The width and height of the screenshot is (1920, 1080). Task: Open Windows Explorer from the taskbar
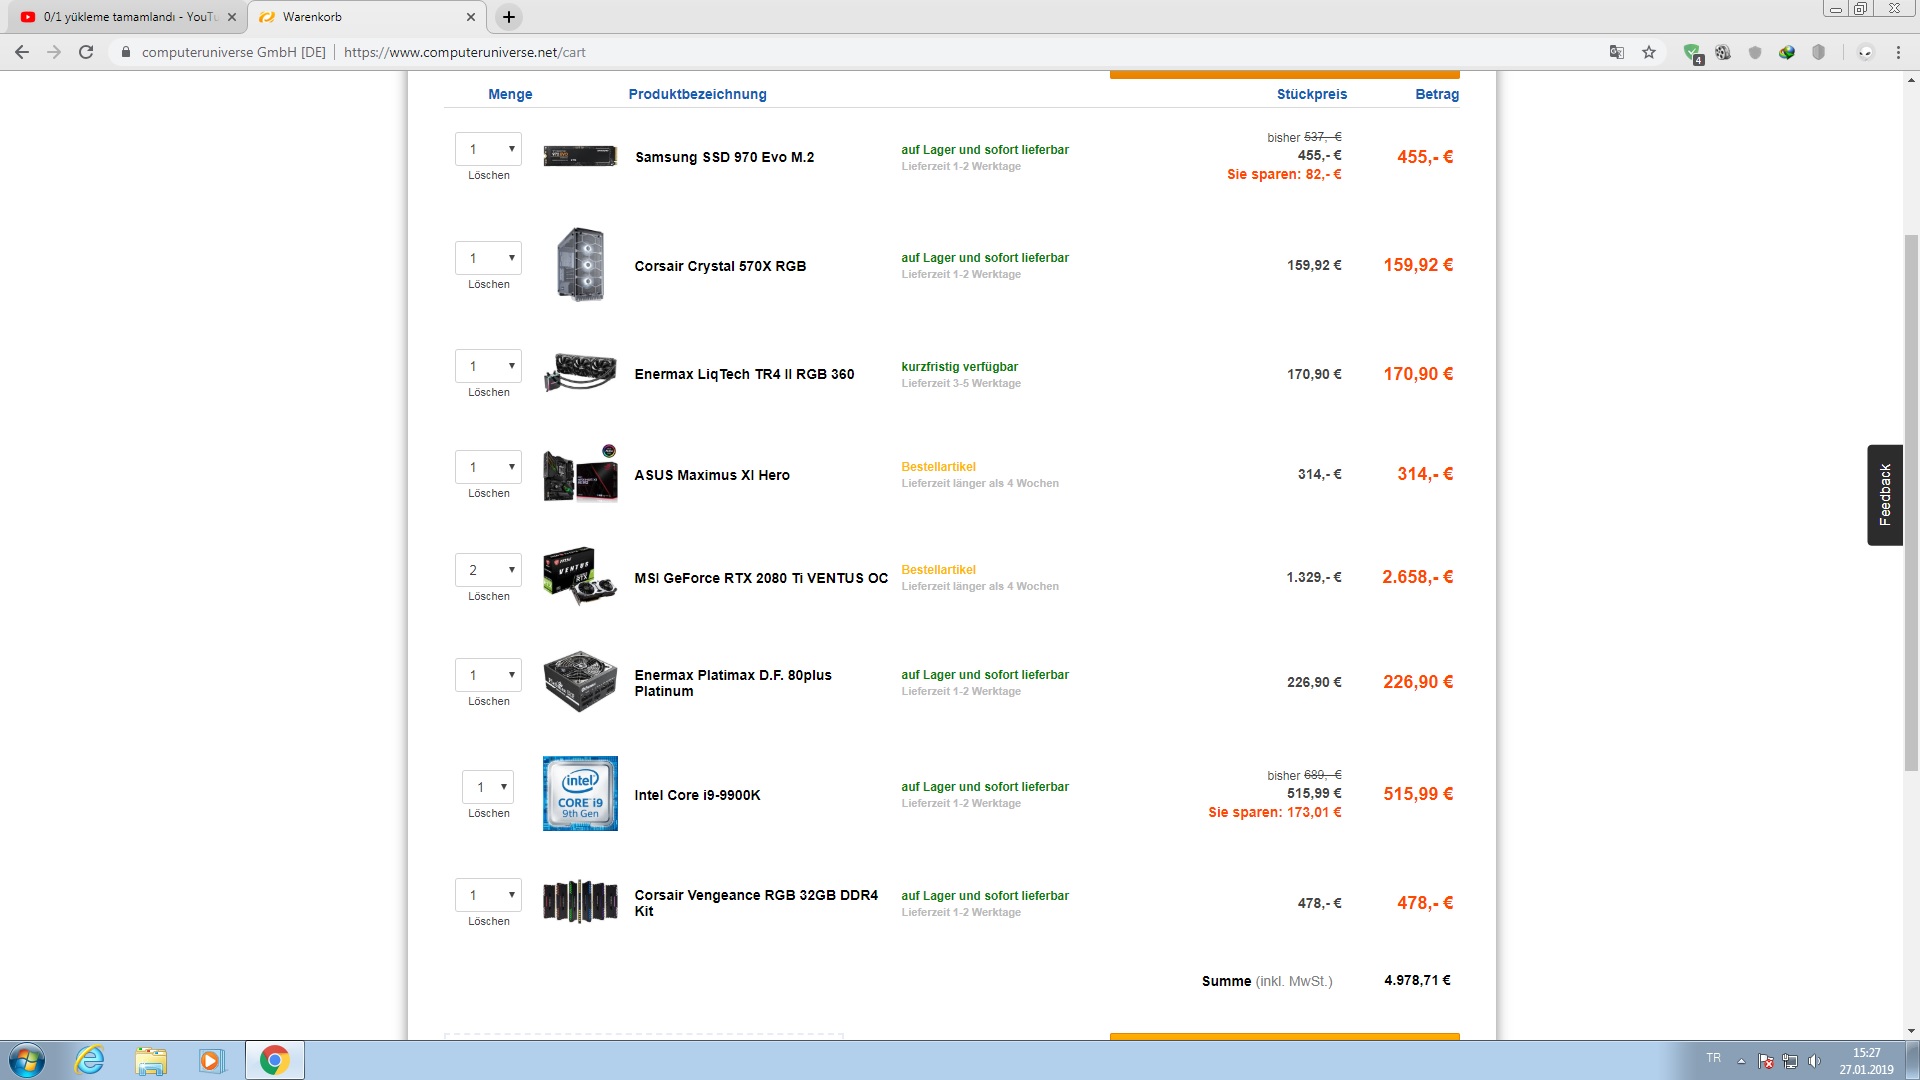(151, 1060)
